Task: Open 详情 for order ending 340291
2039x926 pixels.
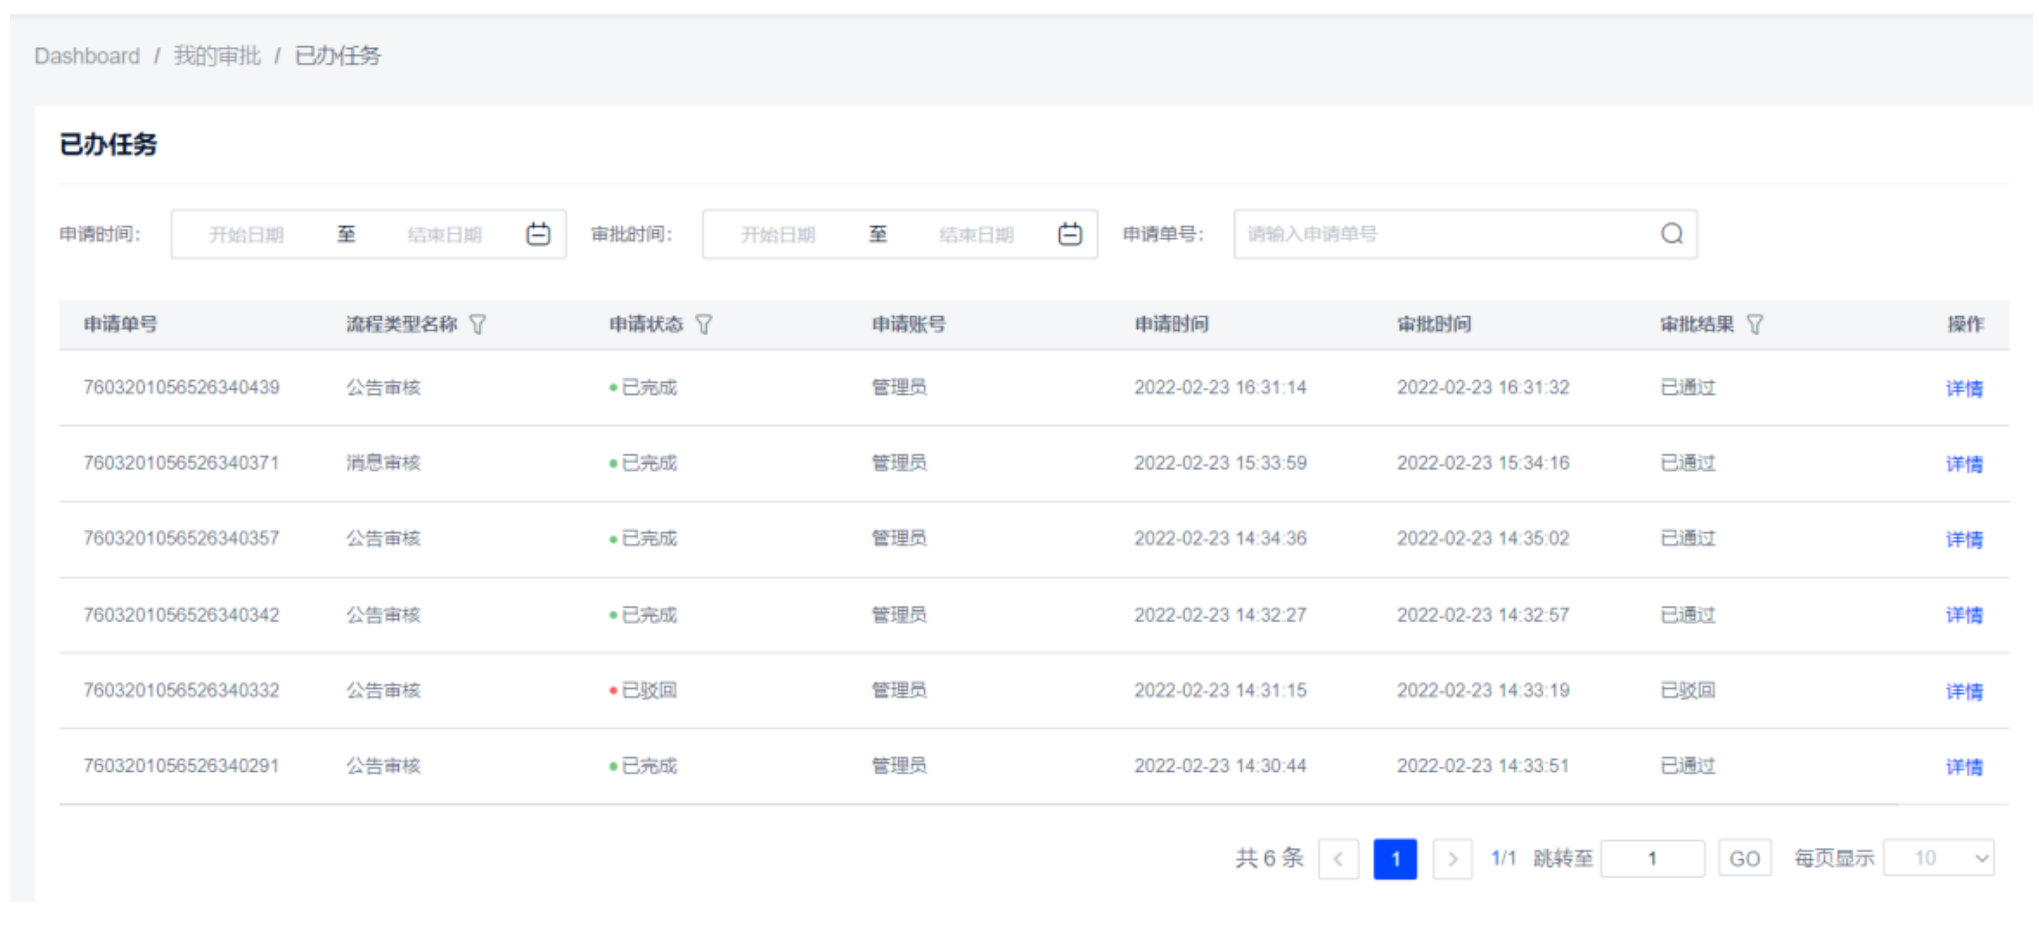Action: 1964,767
